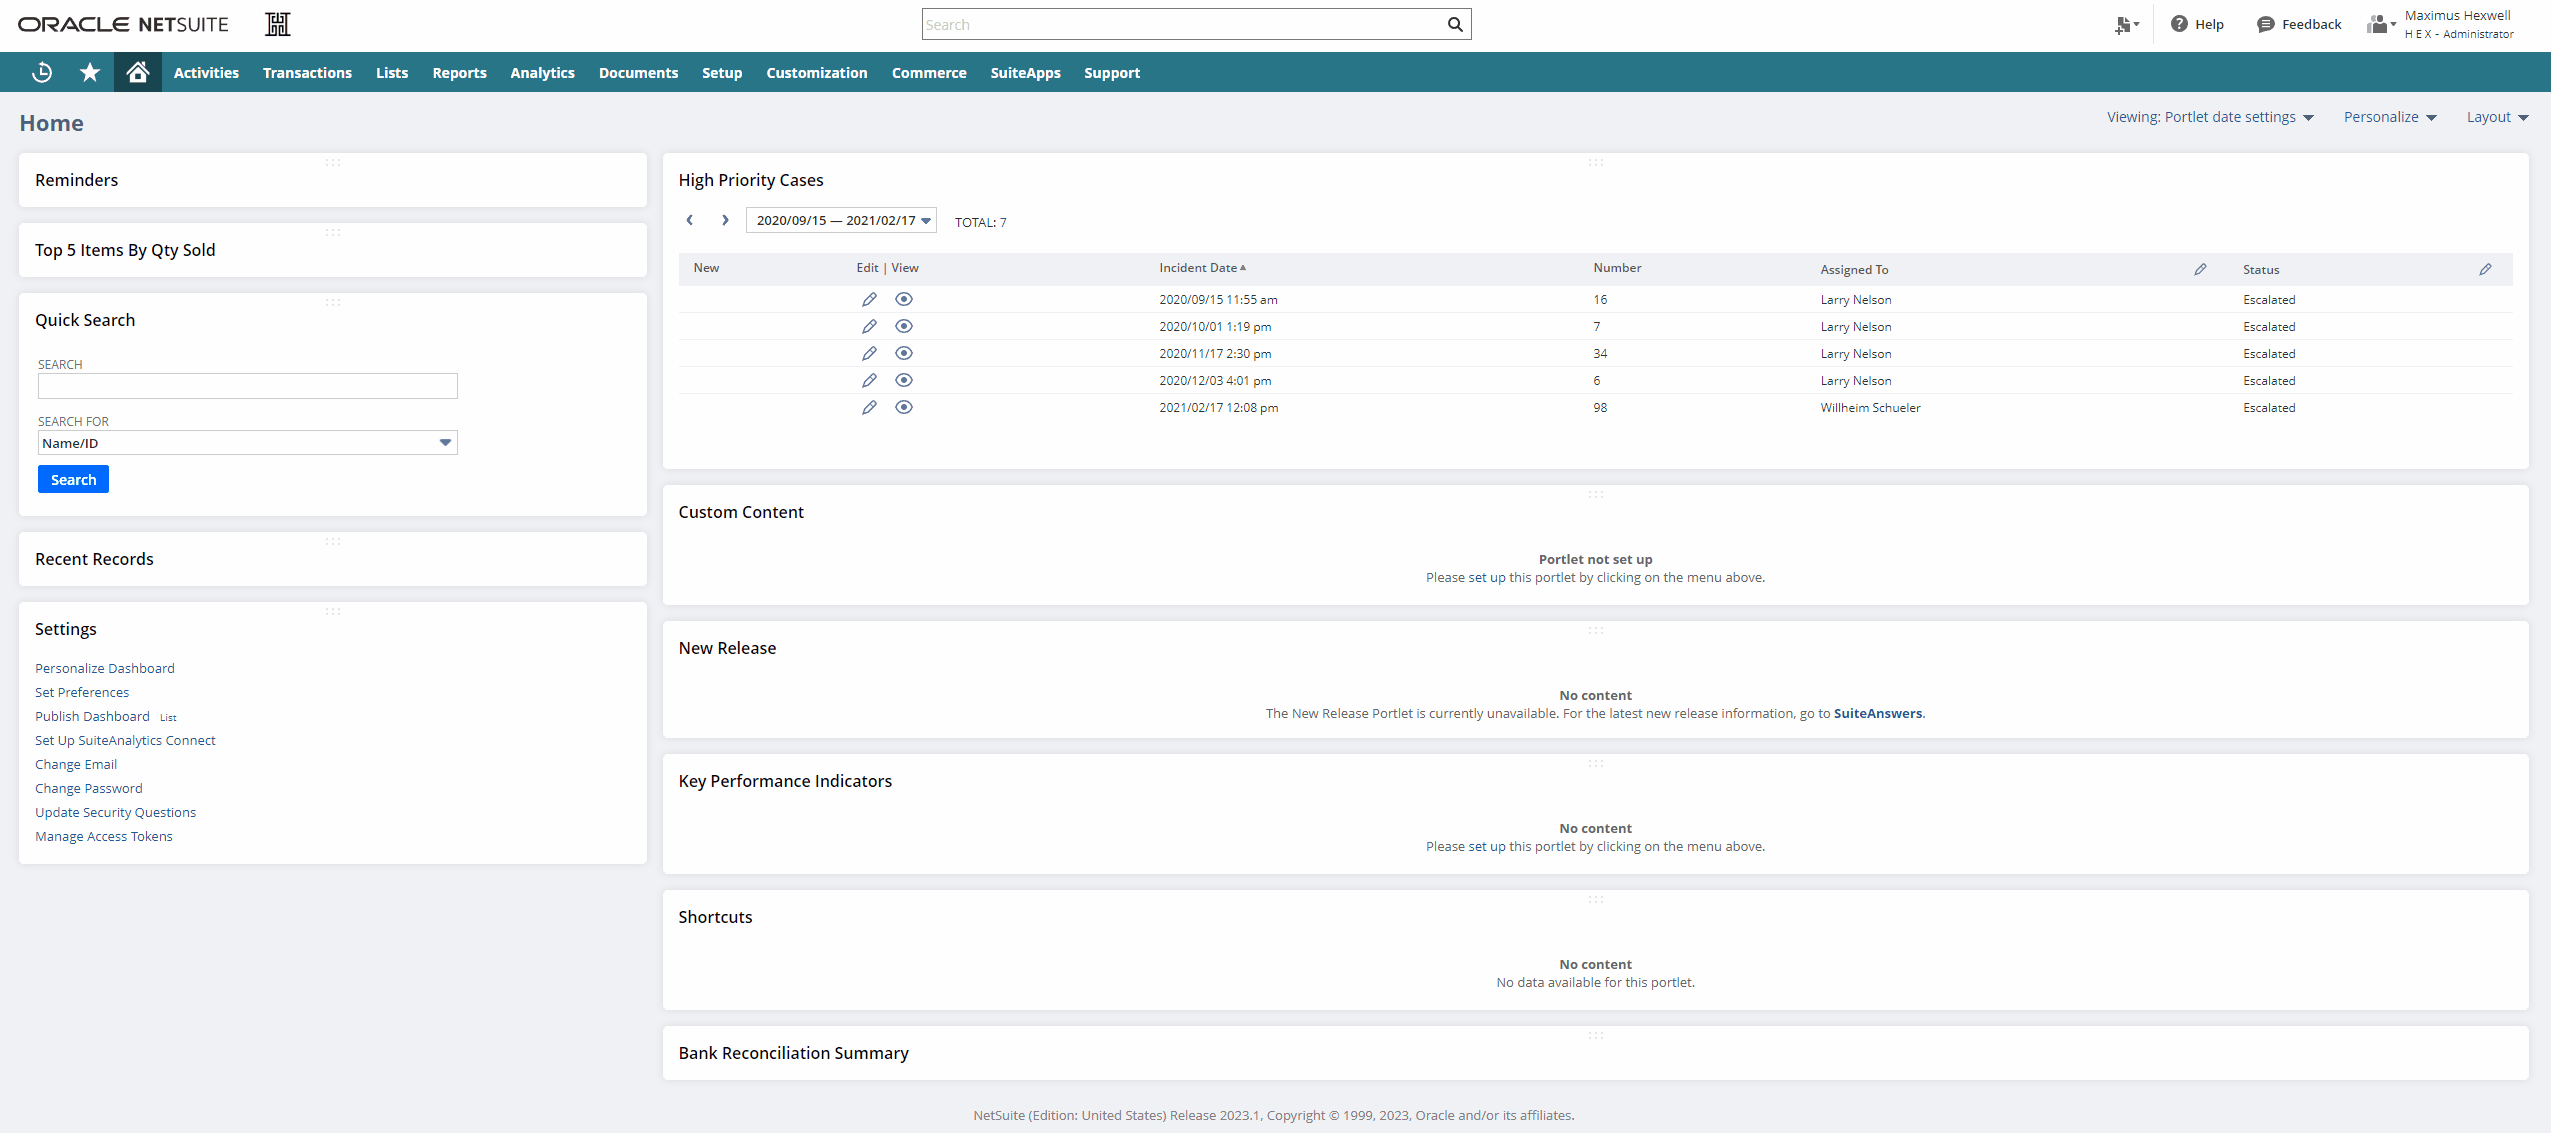This screenshot has width=2551, height=1133.
Task: Expand the Personalize dropdown
Action: [x=2390, y=117]
